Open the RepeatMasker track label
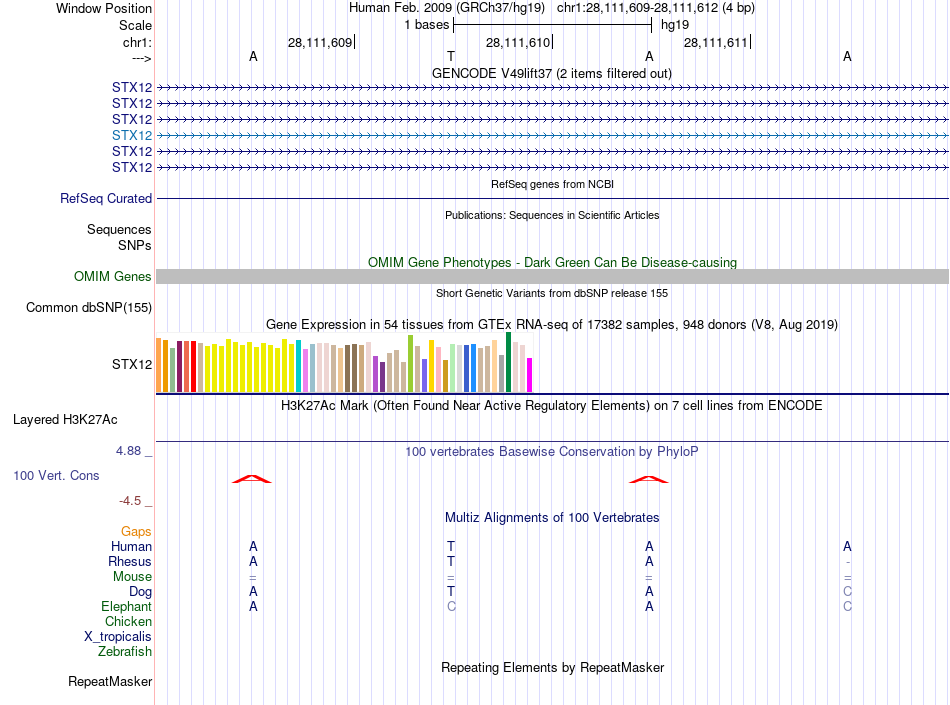Image resolution: width=950 pixels, height=705 pixels. (110, 681)
